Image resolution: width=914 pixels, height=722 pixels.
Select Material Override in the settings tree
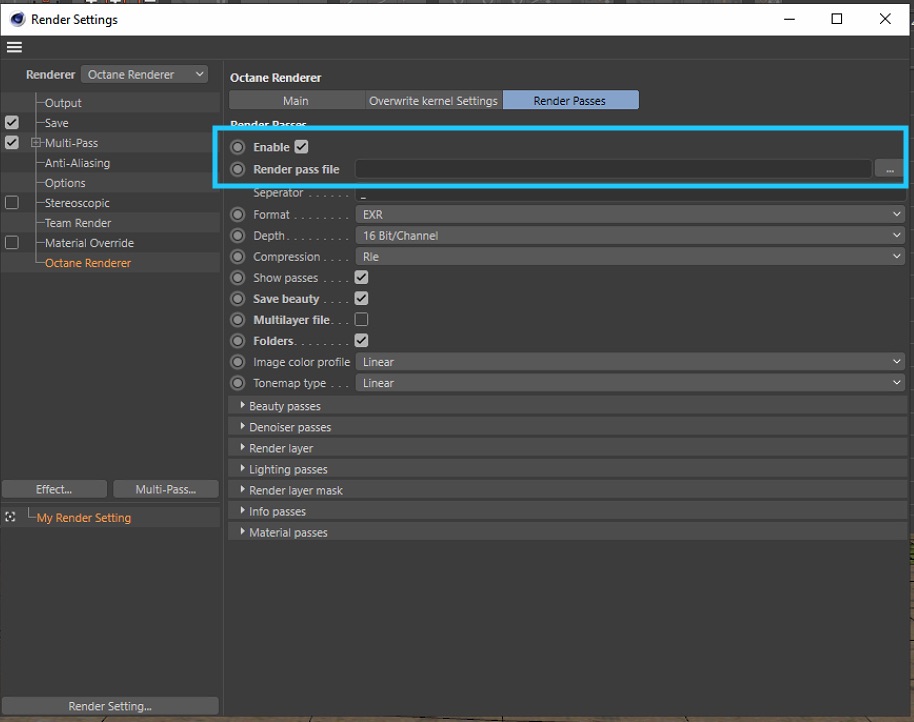coord(89,243)
